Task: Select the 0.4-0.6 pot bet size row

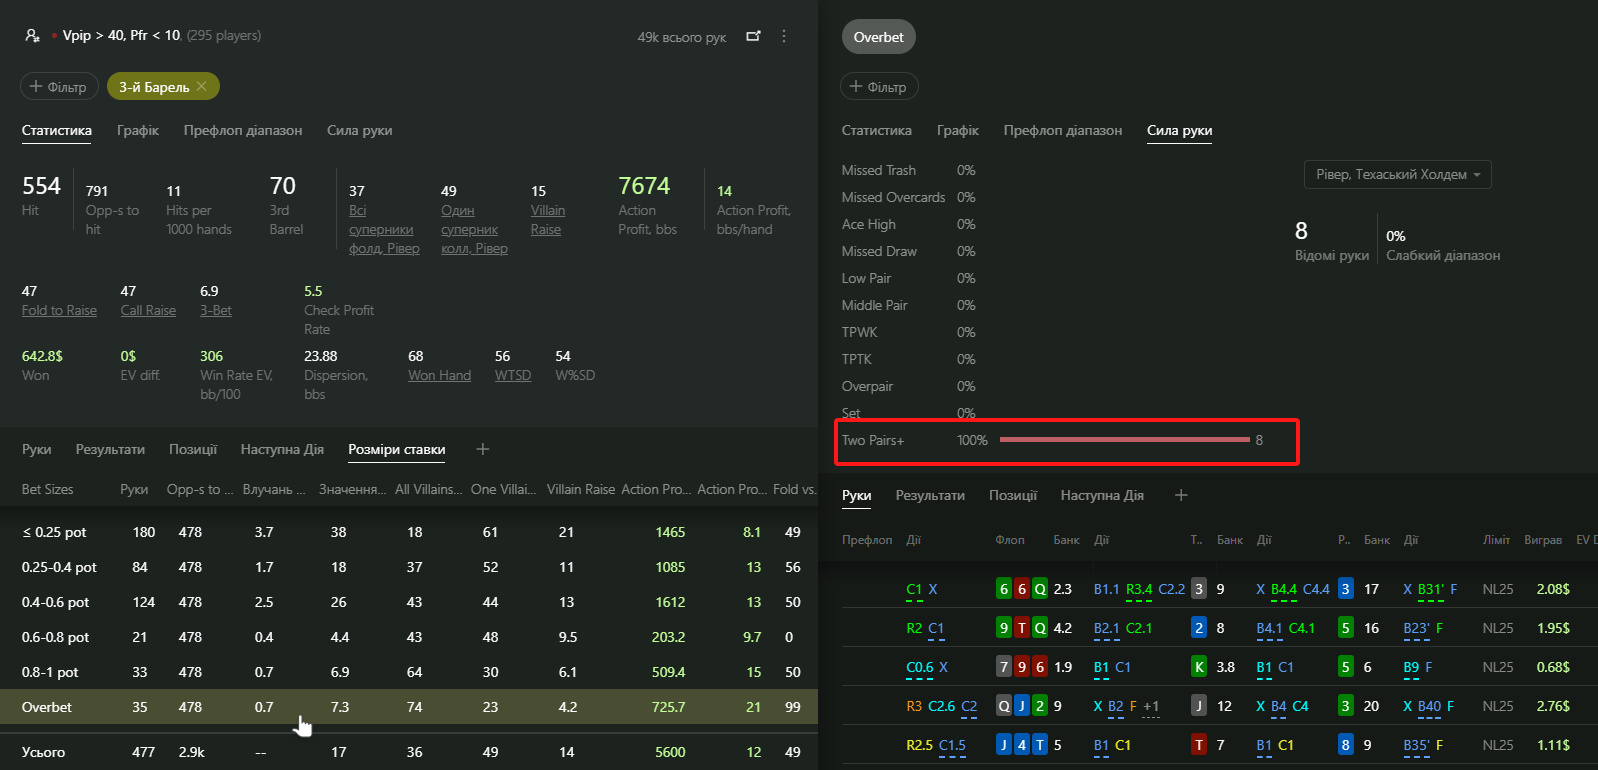Action: click(409, 602)
